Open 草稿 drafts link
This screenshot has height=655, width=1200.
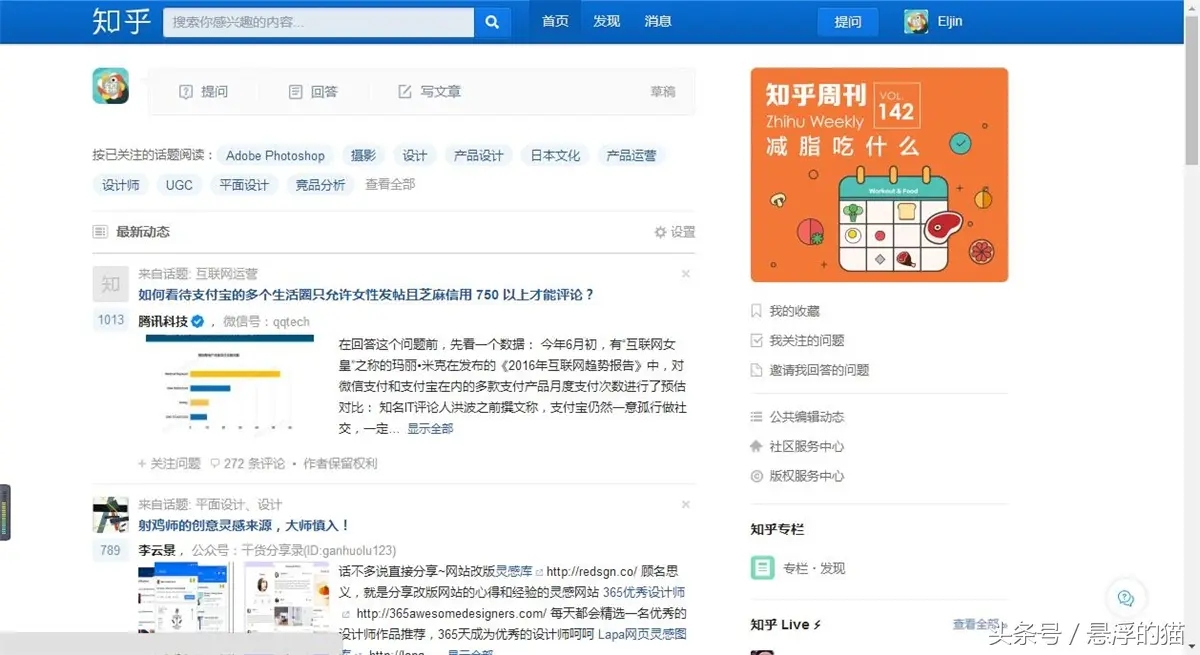click(663, 92)
